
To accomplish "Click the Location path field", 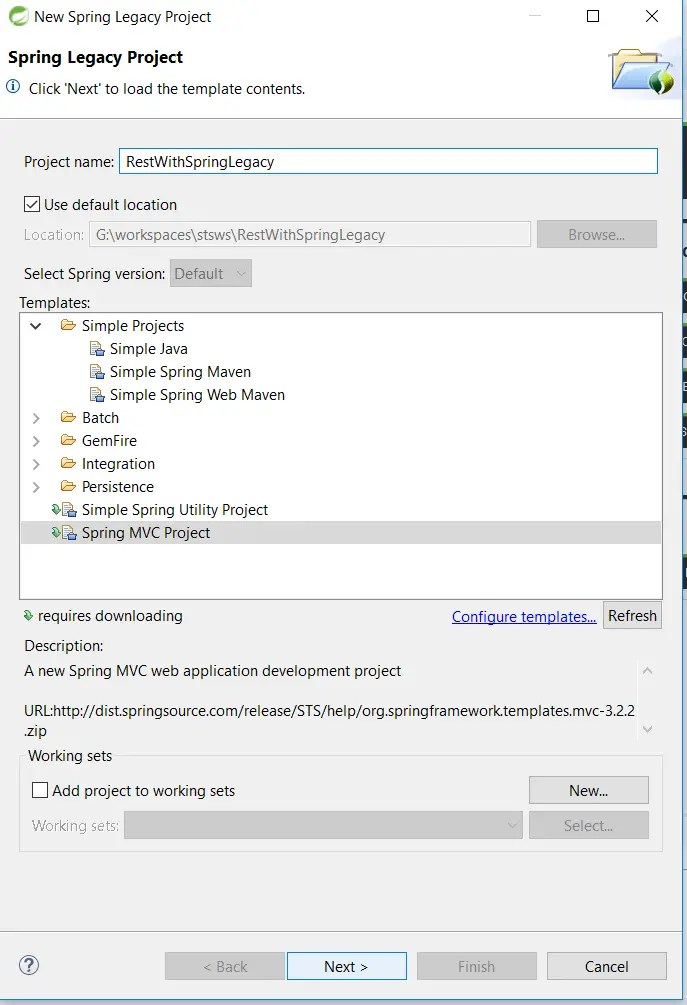I will (310, 235).
